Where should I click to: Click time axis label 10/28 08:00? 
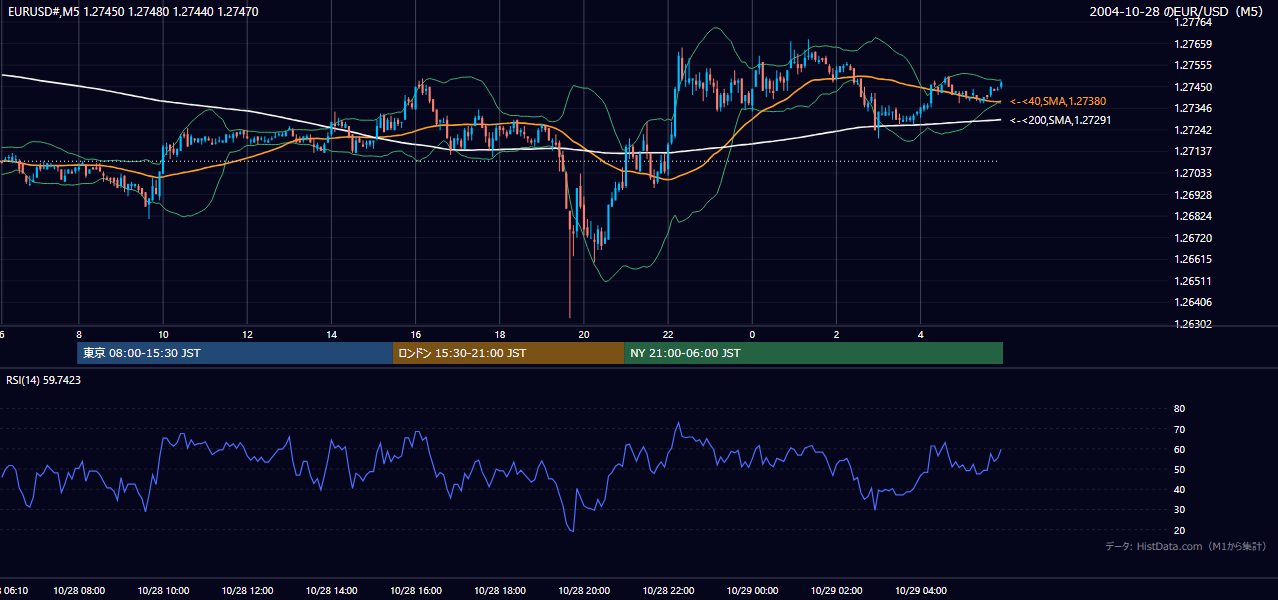point(78,591)
